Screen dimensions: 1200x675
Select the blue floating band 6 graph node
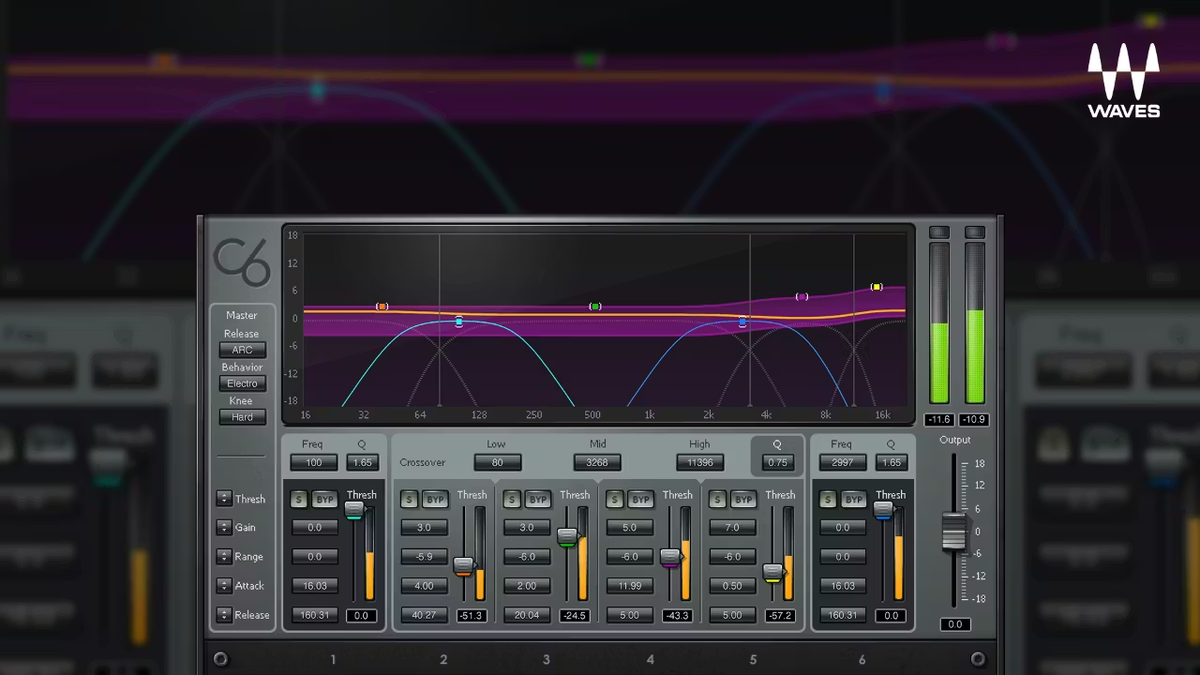[742, 322]
